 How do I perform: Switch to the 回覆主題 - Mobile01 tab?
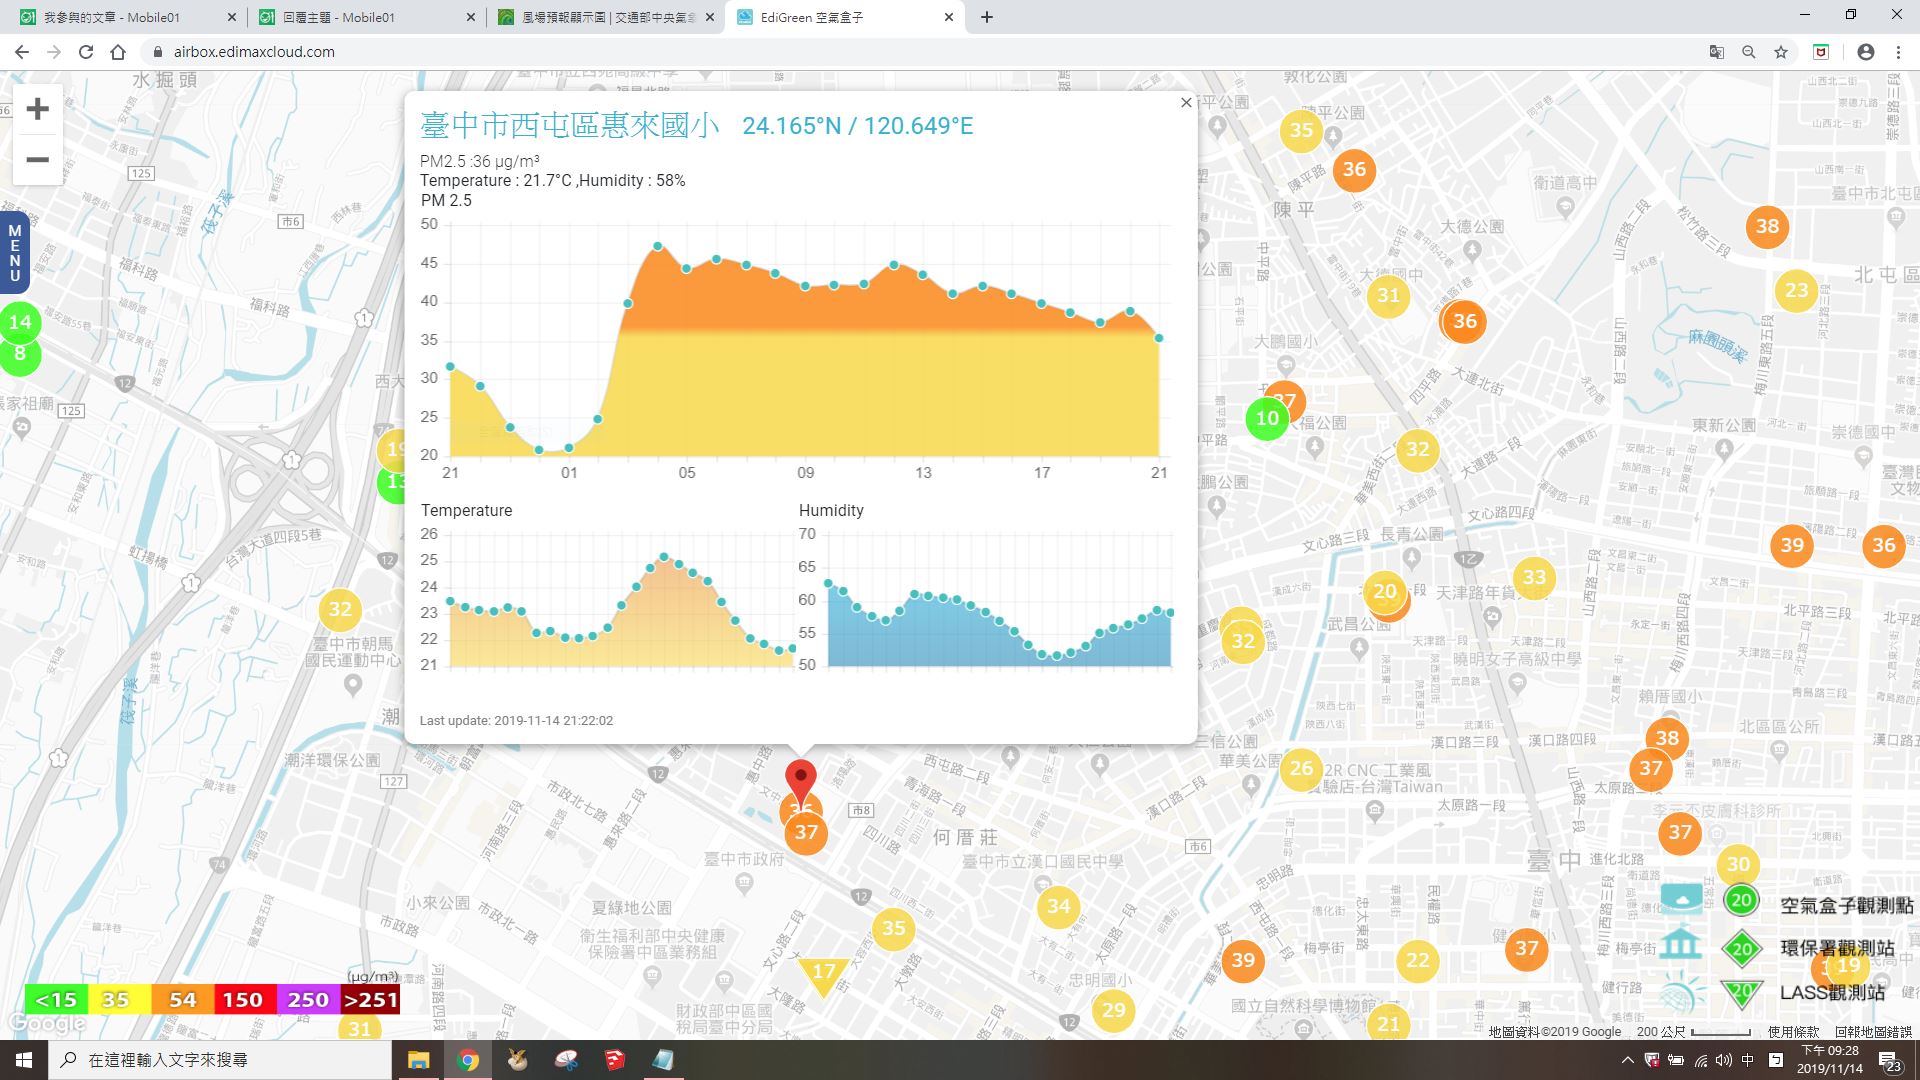tap(363, 17)
